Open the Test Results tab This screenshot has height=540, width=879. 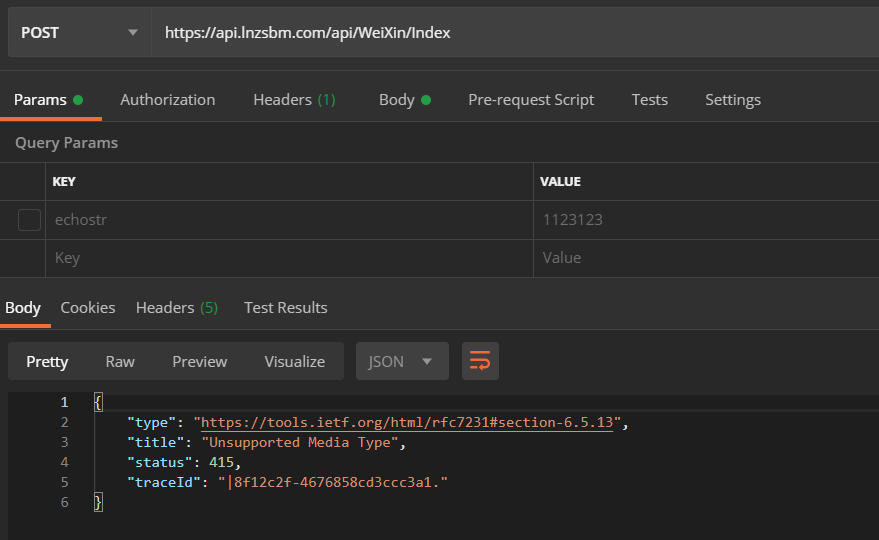[x=285, y=308]
